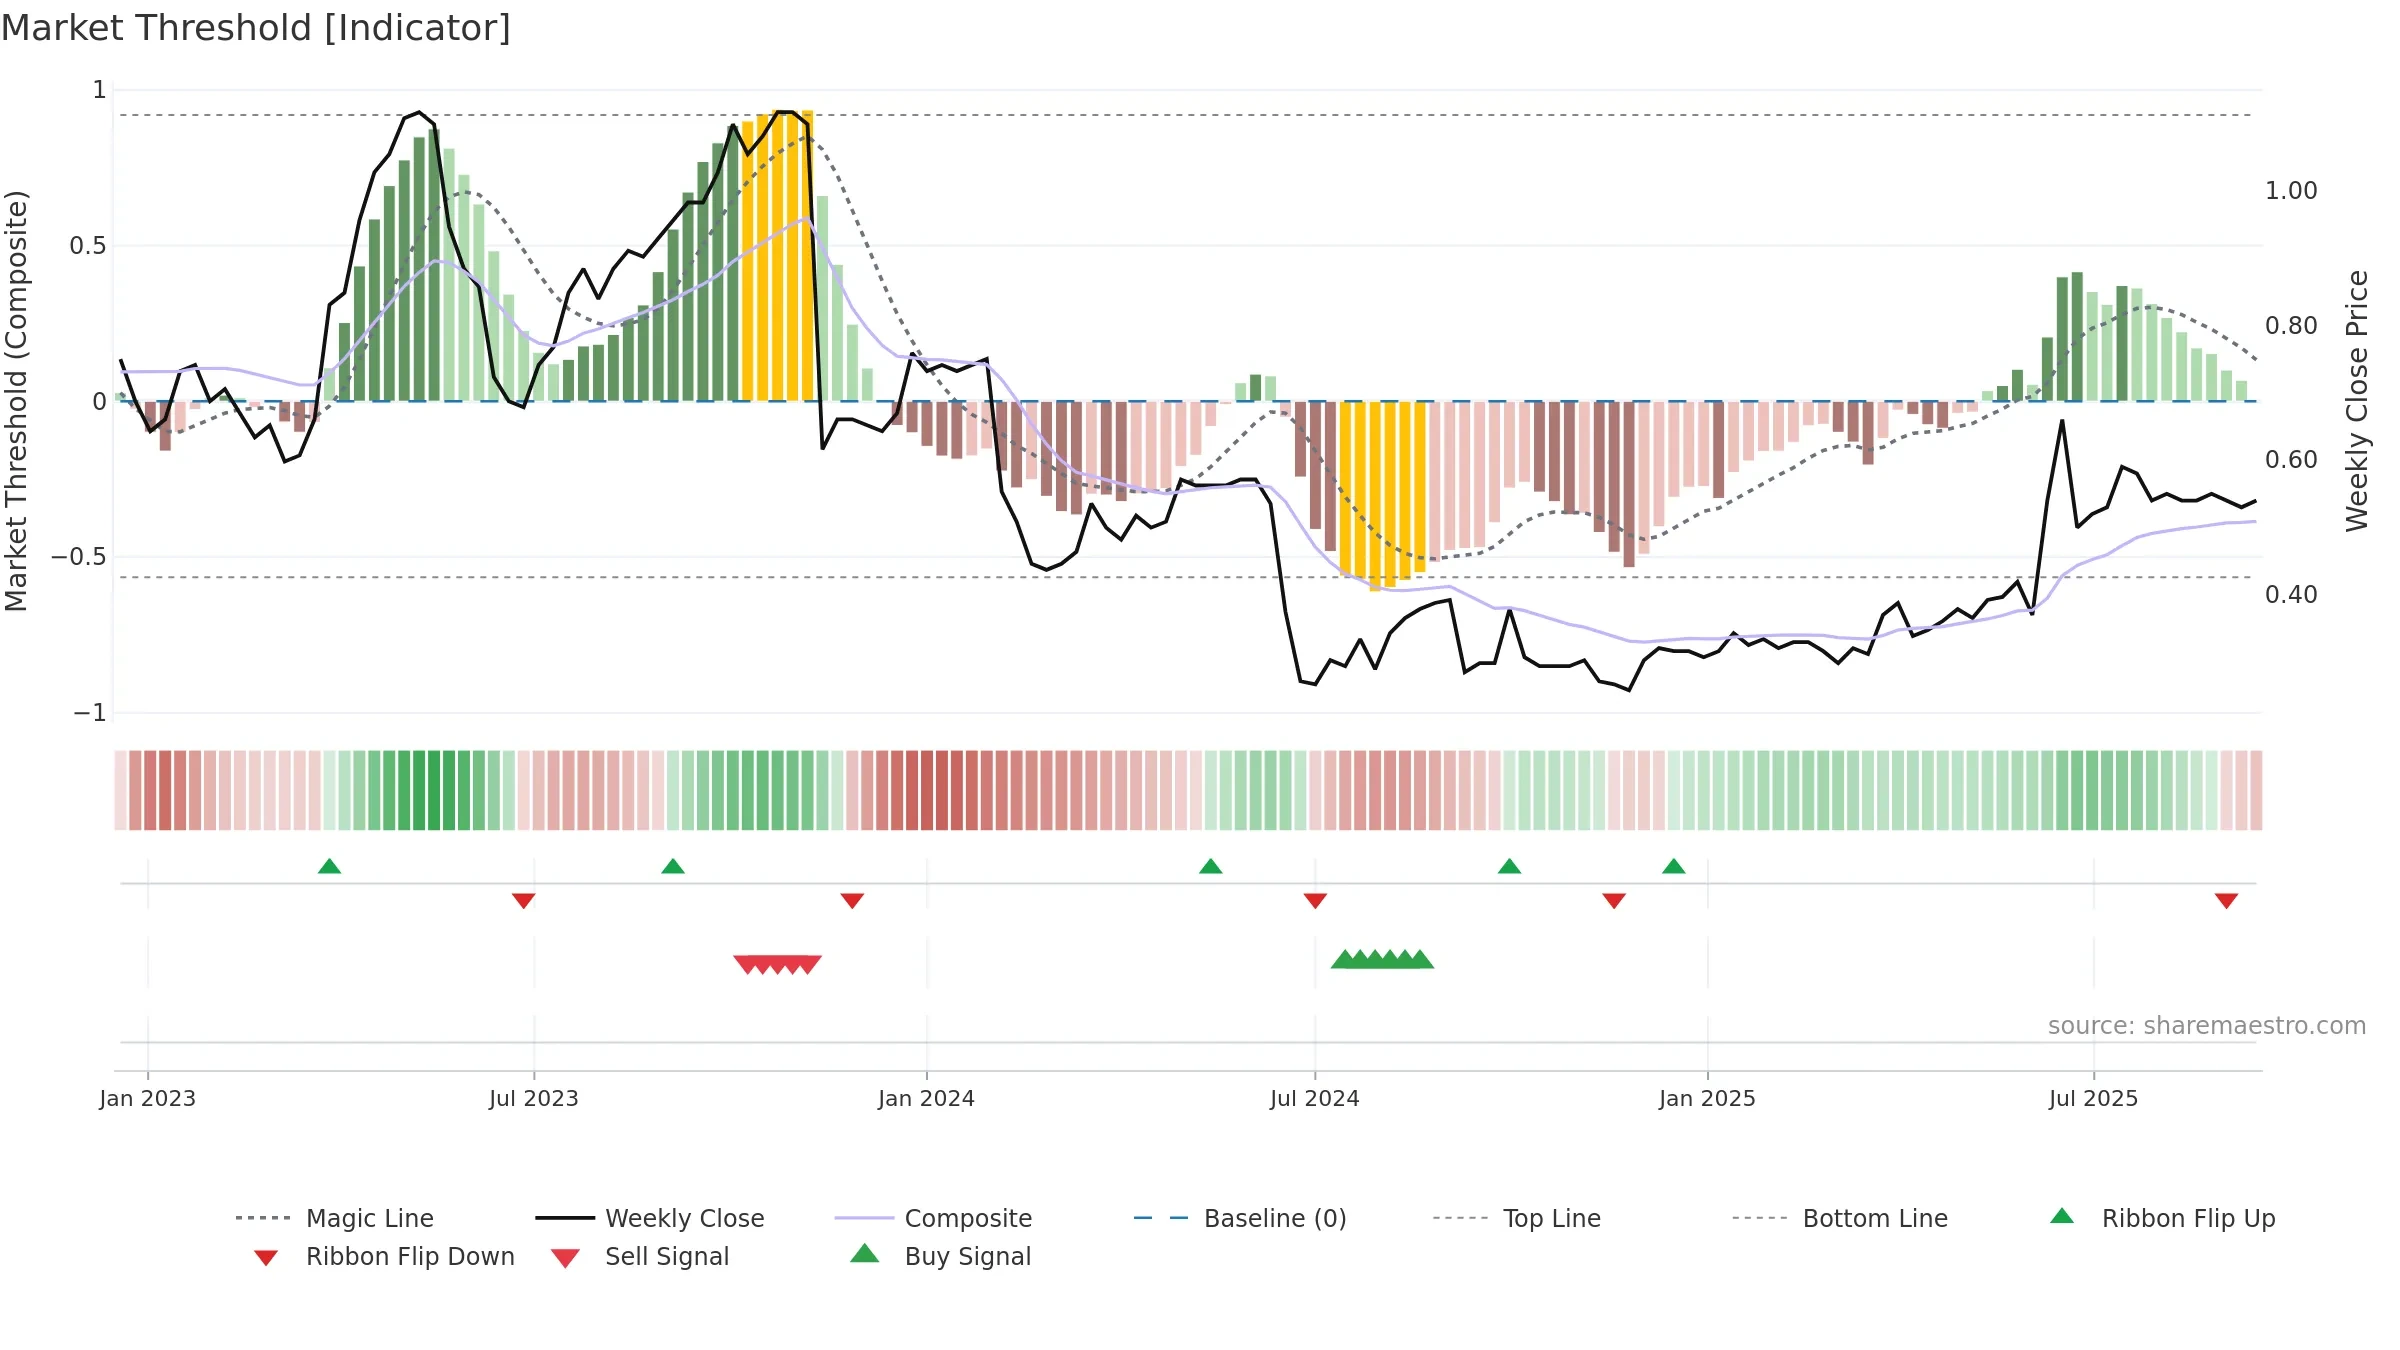2400x1350 pixels.
Task: Toggle the Sell Signal legend entry
Action: [640, 1256]
